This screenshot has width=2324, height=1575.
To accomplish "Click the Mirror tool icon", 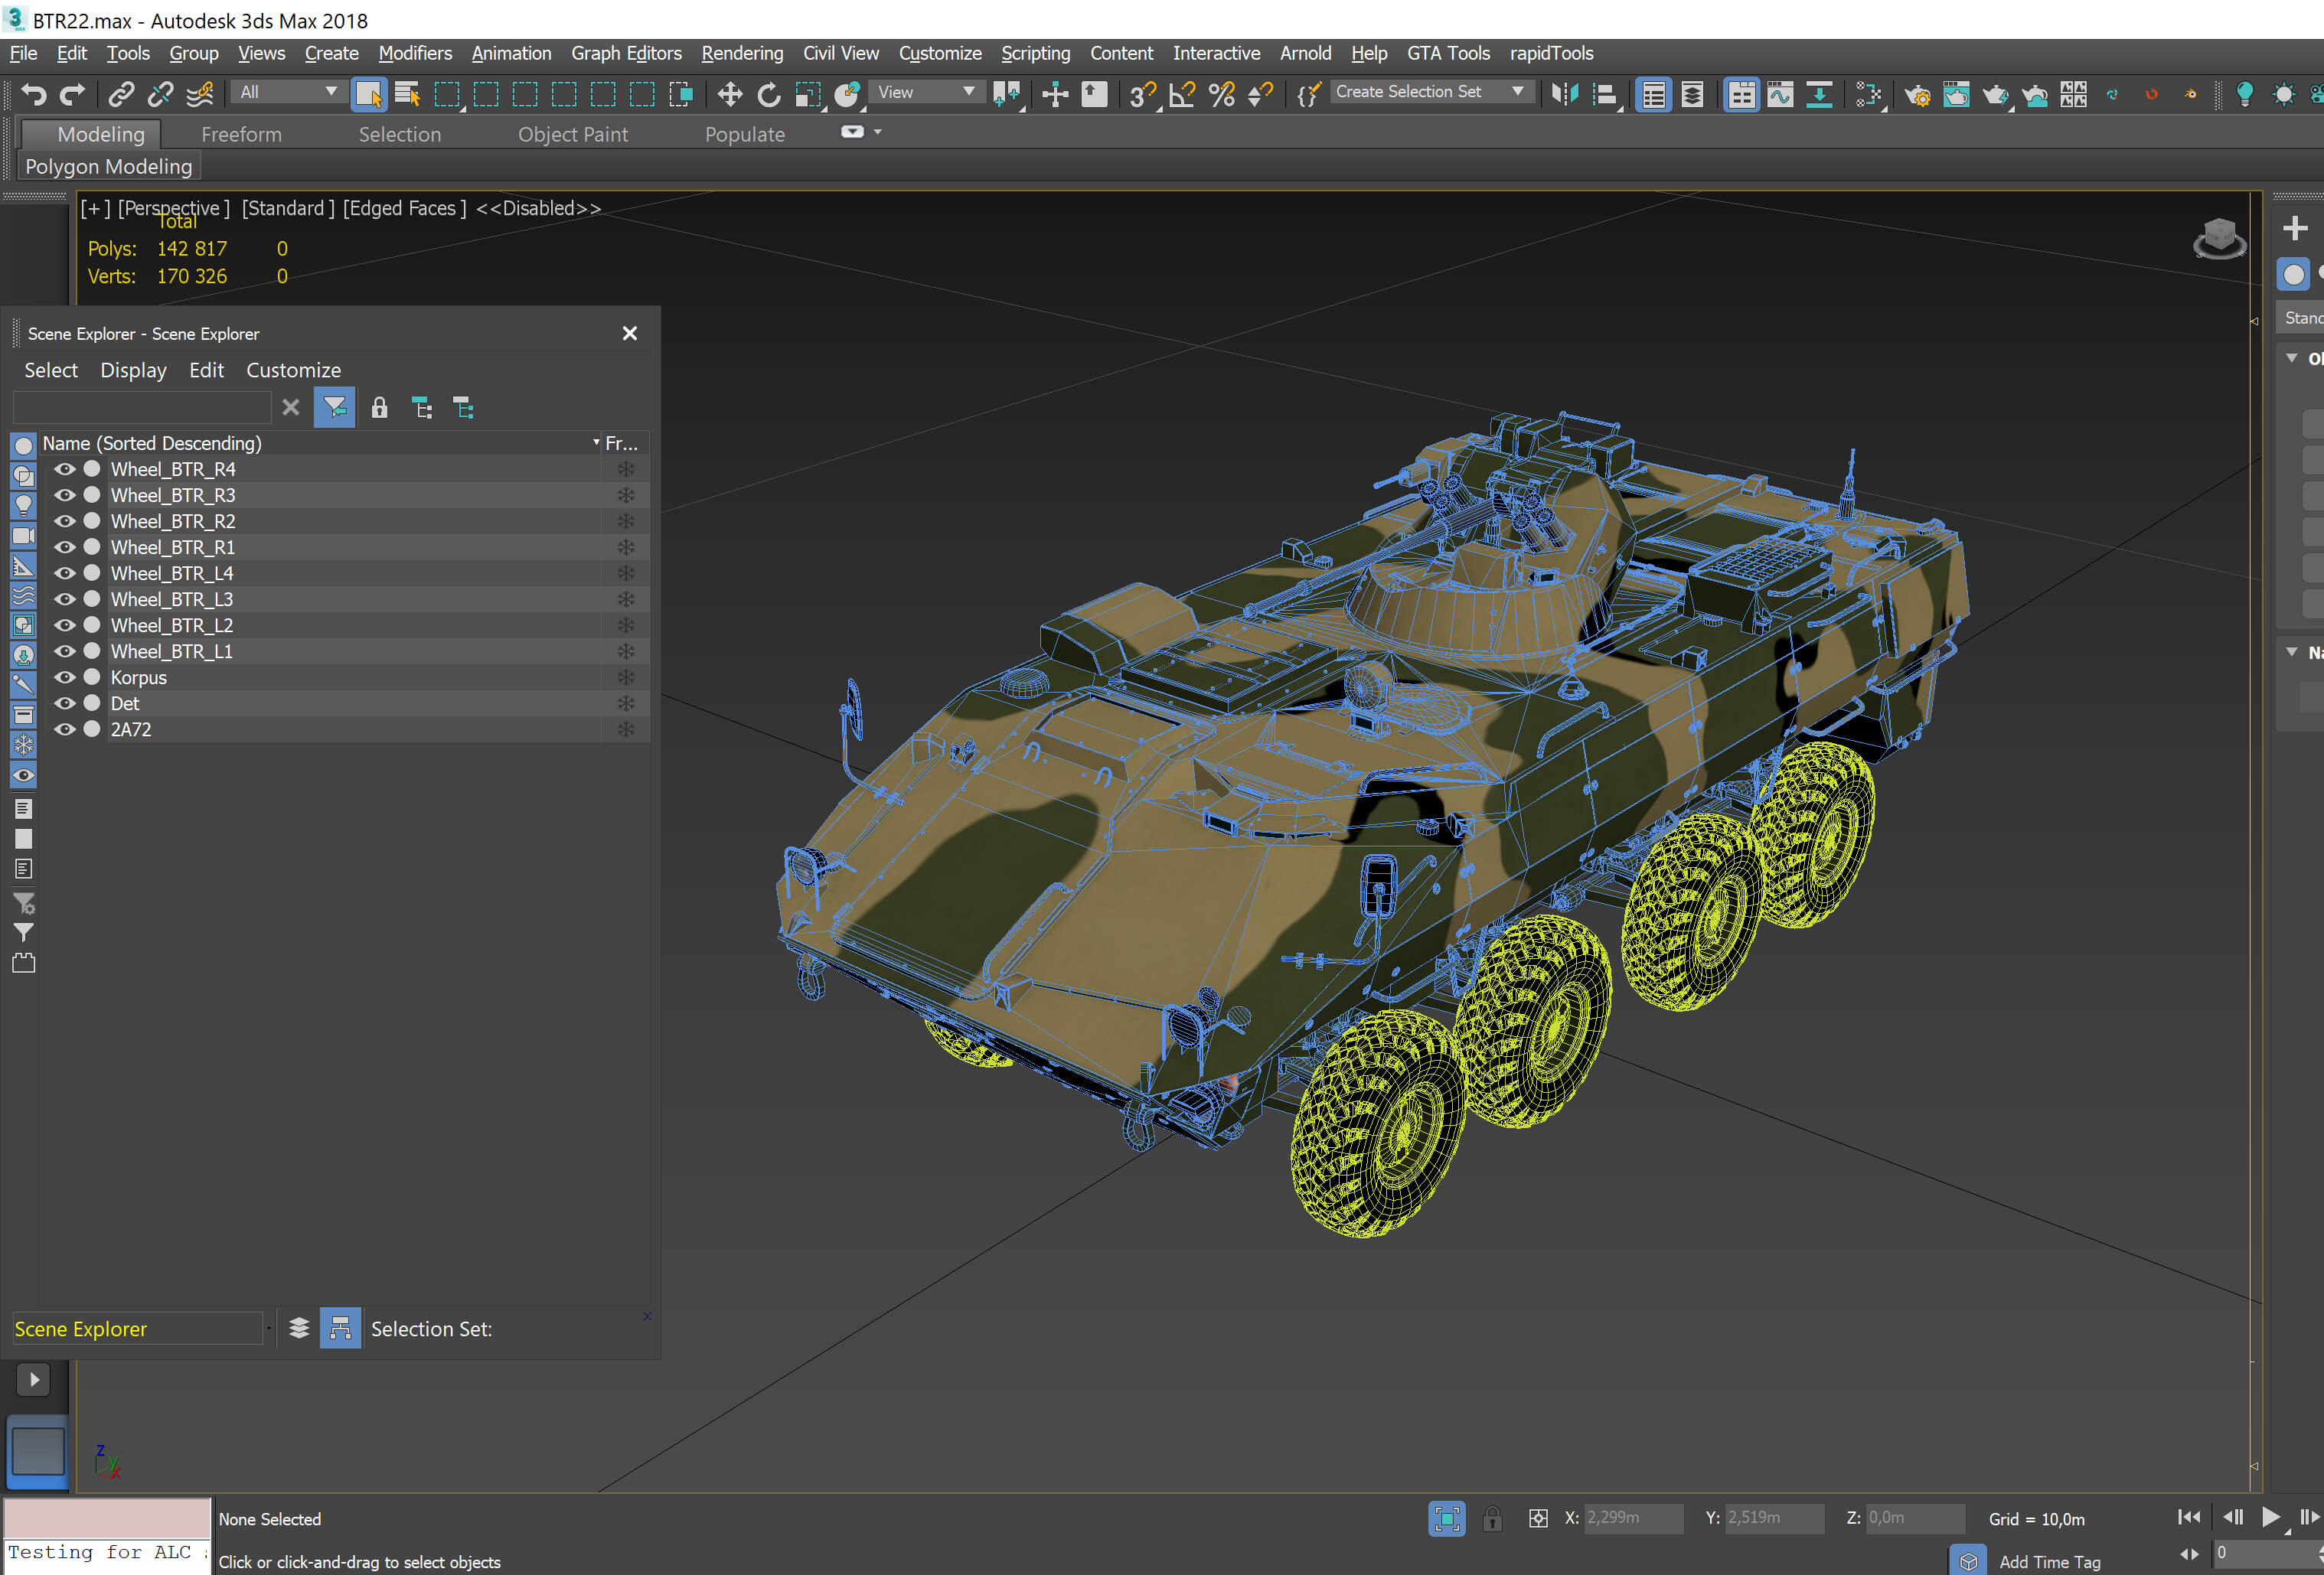I will coord(1565,94).
